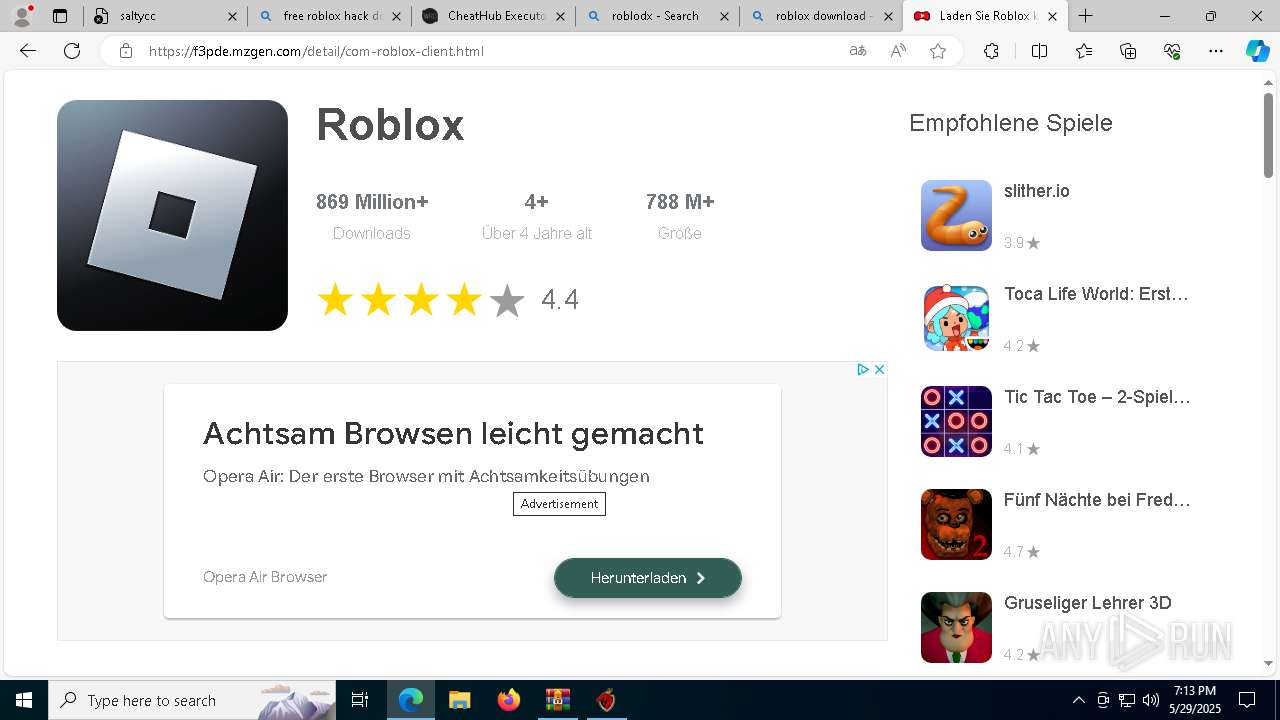The image size is (1280, 720).
Task: Click the page vertical scrollbar thumb
Action: point(1268,135)
